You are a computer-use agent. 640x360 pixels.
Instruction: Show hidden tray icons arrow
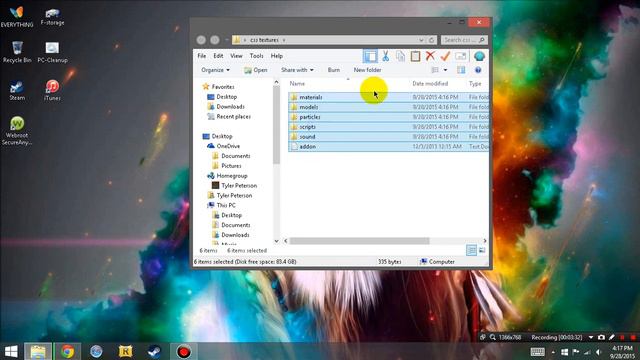(553, 352)
